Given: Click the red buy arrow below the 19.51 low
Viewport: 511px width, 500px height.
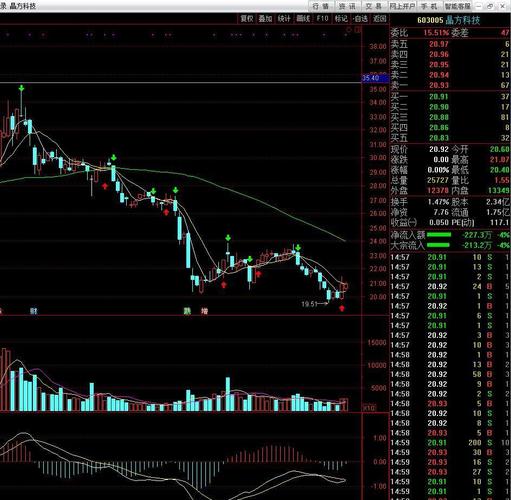Looking at the screenshot, I should [342, 308].
